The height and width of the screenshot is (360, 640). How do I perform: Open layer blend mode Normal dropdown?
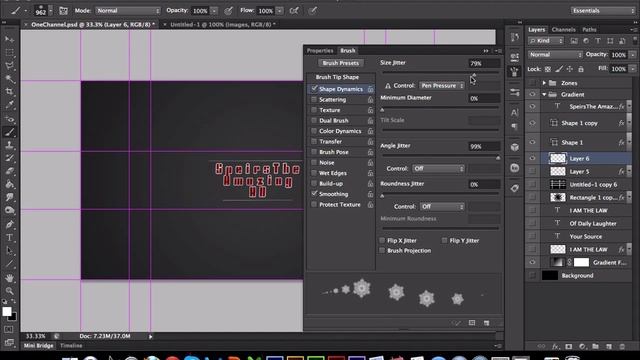tap(555, 55)
